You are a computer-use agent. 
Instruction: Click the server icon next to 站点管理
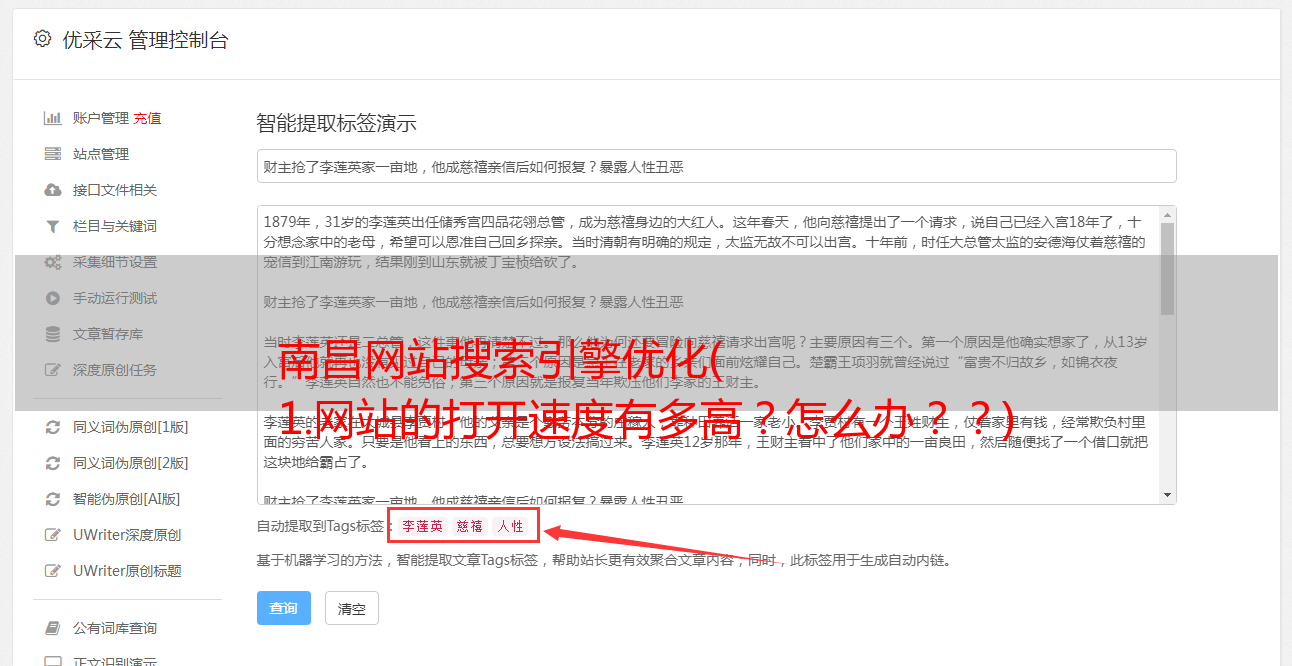coord(53,154)
